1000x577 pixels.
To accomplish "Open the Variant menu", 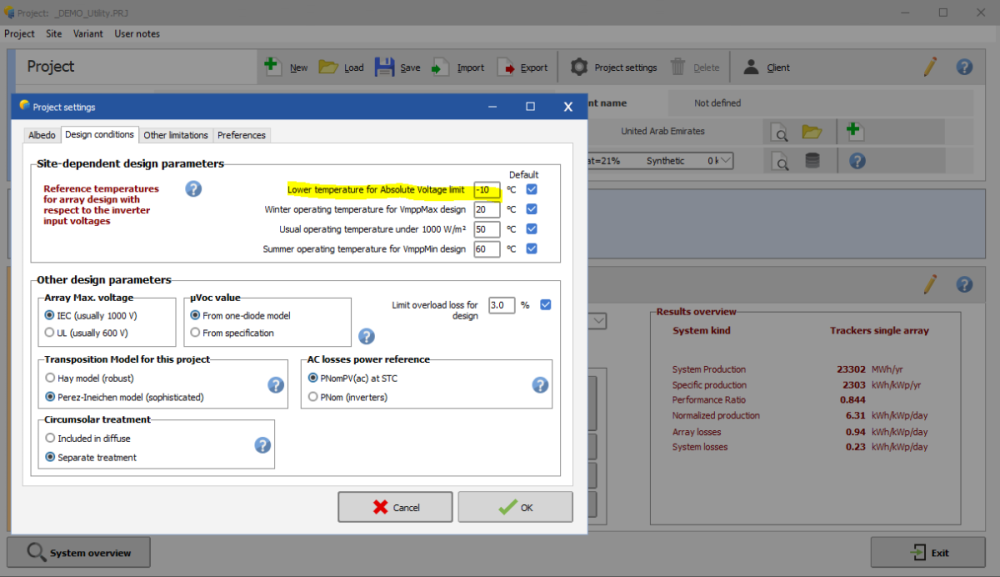I will click(88, 33).
